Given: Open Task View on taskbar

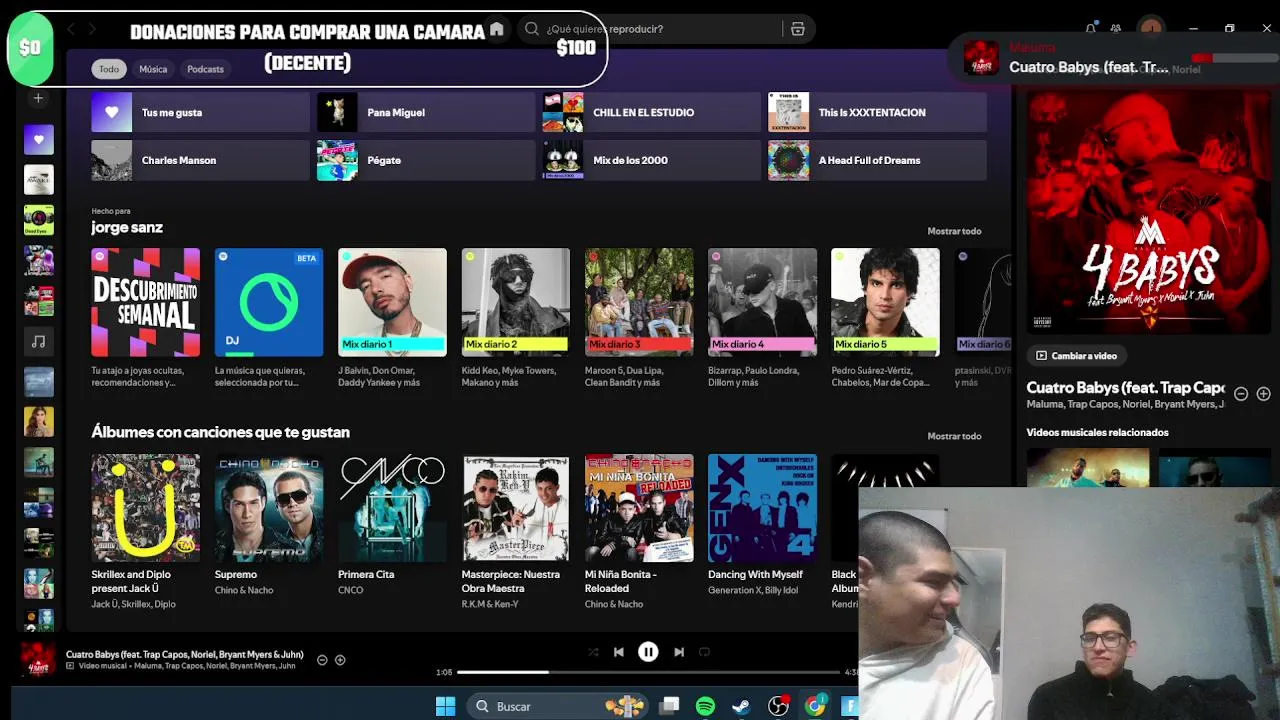Looking at the screenshot, I should coord(670,706).
